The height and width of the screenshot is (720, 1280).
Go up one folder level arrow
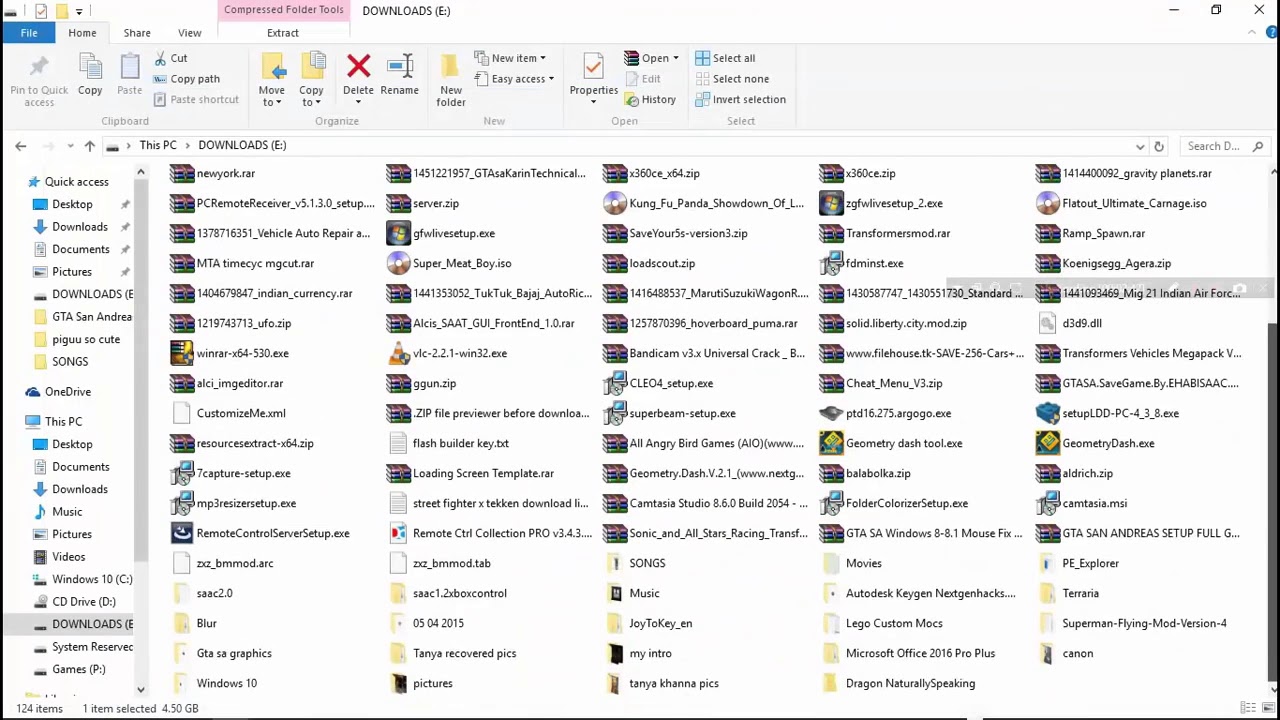click(89, 146)
